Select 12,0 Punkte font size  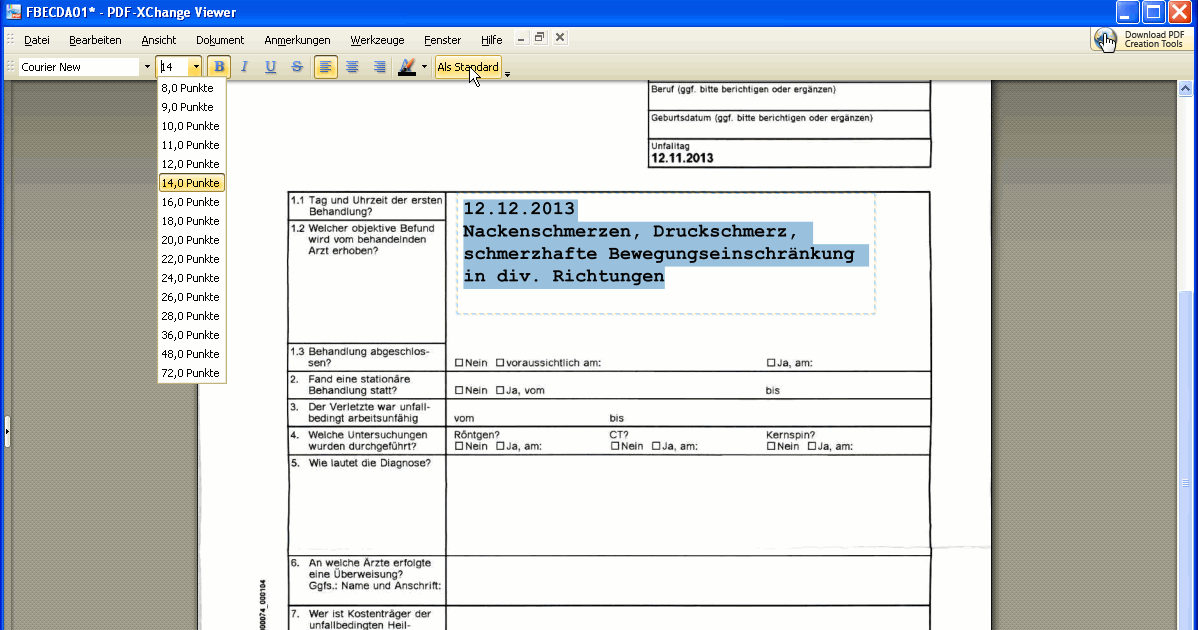click(191, 164)
